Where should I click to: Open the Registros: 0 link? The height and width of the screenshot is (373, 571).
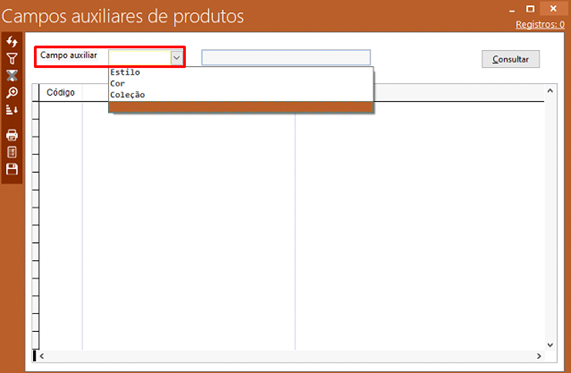click(540, 25)
